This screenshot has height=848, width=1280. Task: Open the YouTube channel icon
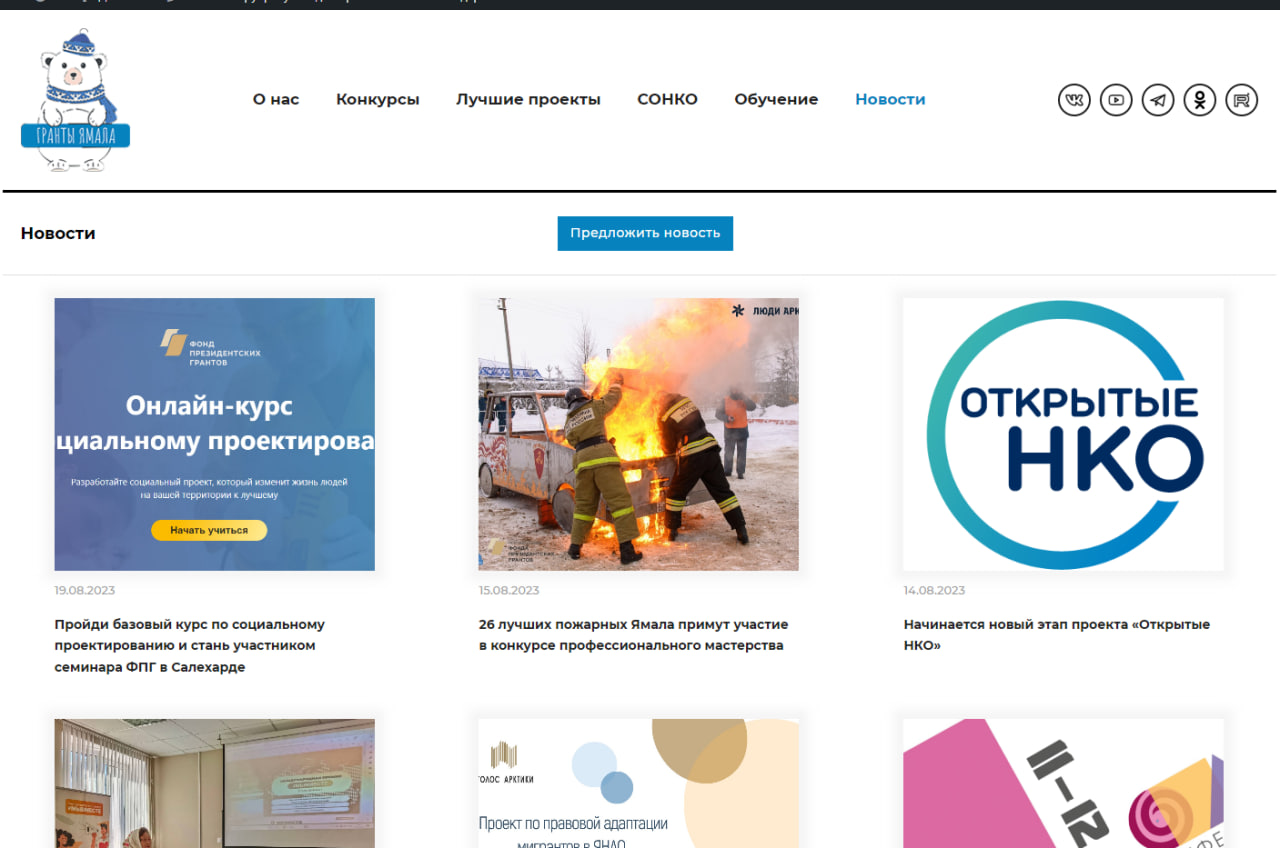(1116, 100)
